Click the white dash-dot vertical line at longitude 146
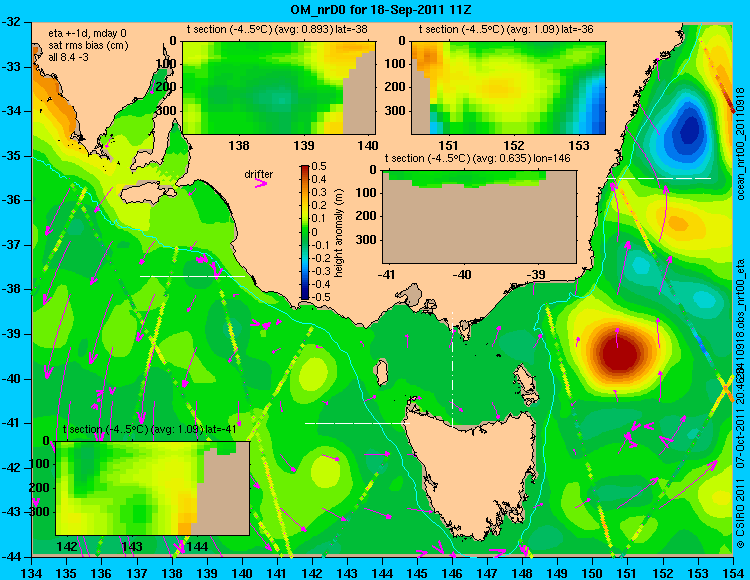The height and width of the screenshot is (580, 750). click(x=452, y=370)
